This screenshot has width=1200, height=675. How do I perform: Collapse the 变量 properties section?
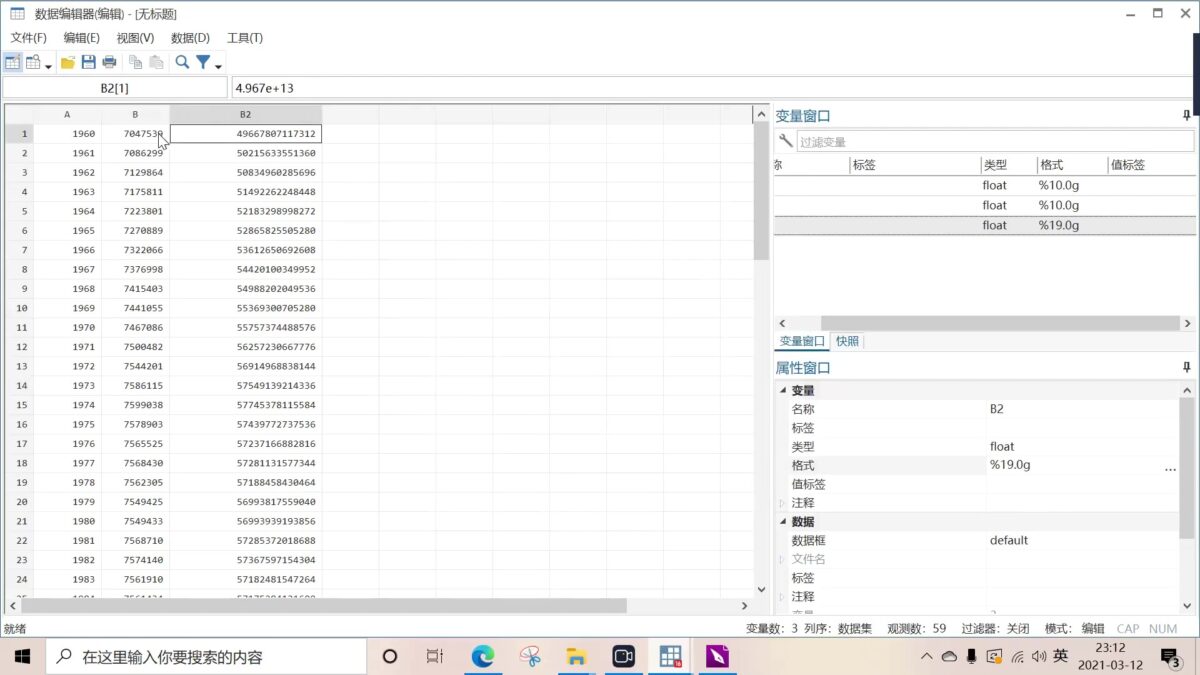(x=783, y=391)
